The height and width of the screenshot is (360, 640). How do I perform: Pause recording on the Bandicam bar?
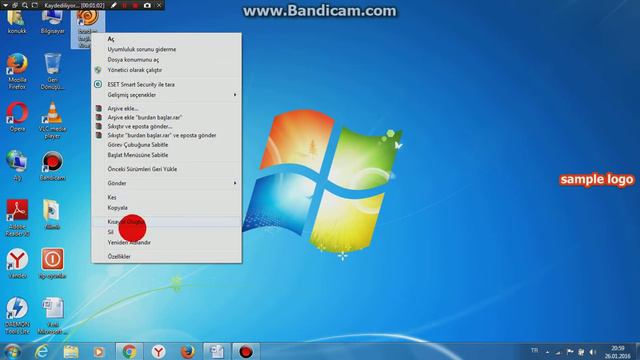125,5
